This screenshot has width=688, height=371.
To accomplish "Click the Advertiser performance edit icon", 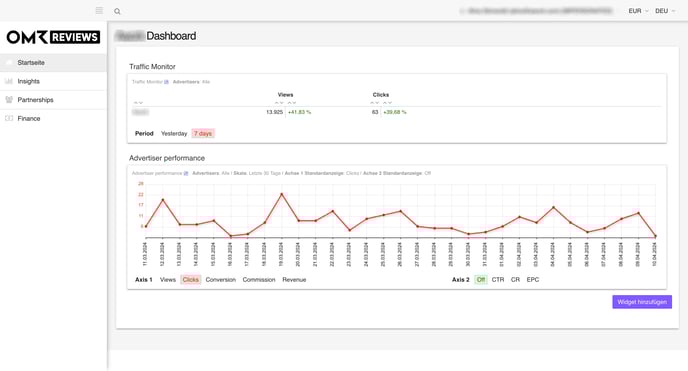I will pyautogui.click(x=186, y=173).
